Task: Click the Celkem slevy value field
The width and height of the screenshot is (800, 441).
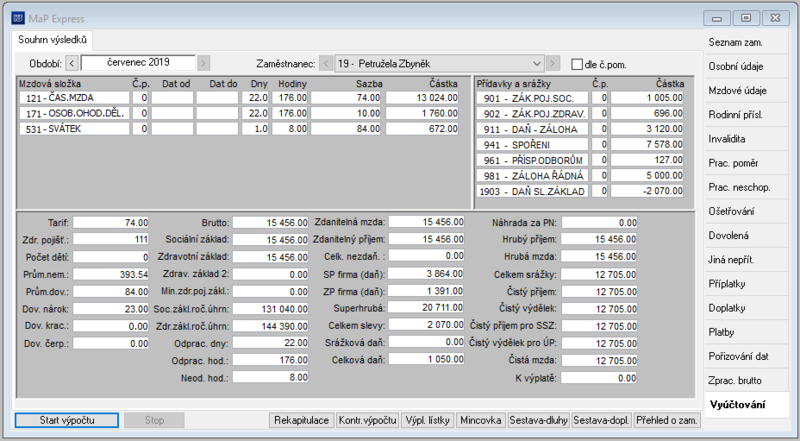Action: (x=426, y=325)
